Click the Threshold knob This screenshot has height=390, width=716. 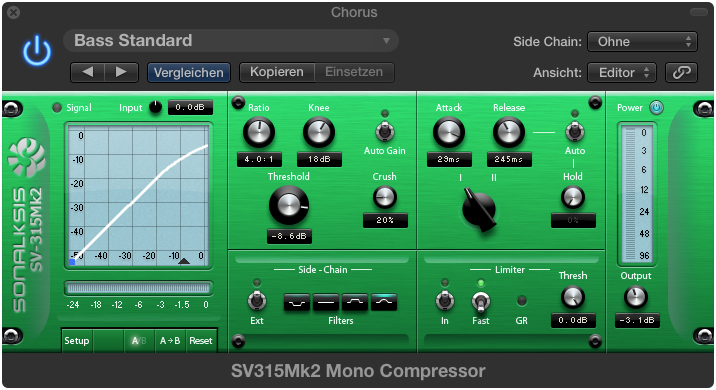pyautogui.click(x=289, y=206)
